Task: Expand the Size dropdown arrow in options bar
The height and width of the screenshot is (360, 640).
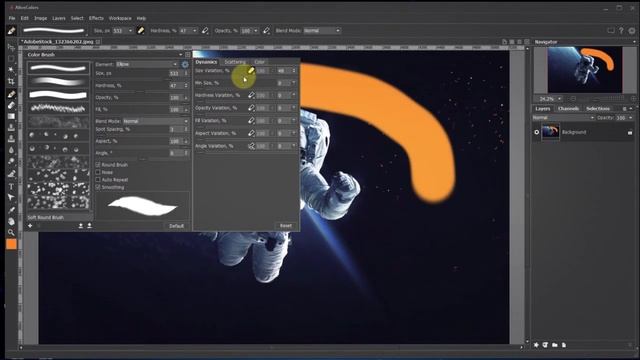Action: click(x=130, y=31)
